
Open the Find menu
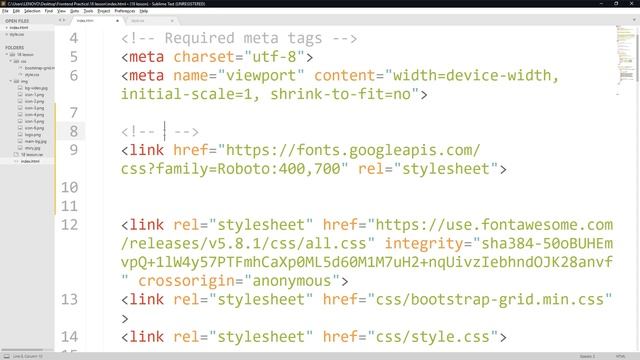[x=49, y=11]
